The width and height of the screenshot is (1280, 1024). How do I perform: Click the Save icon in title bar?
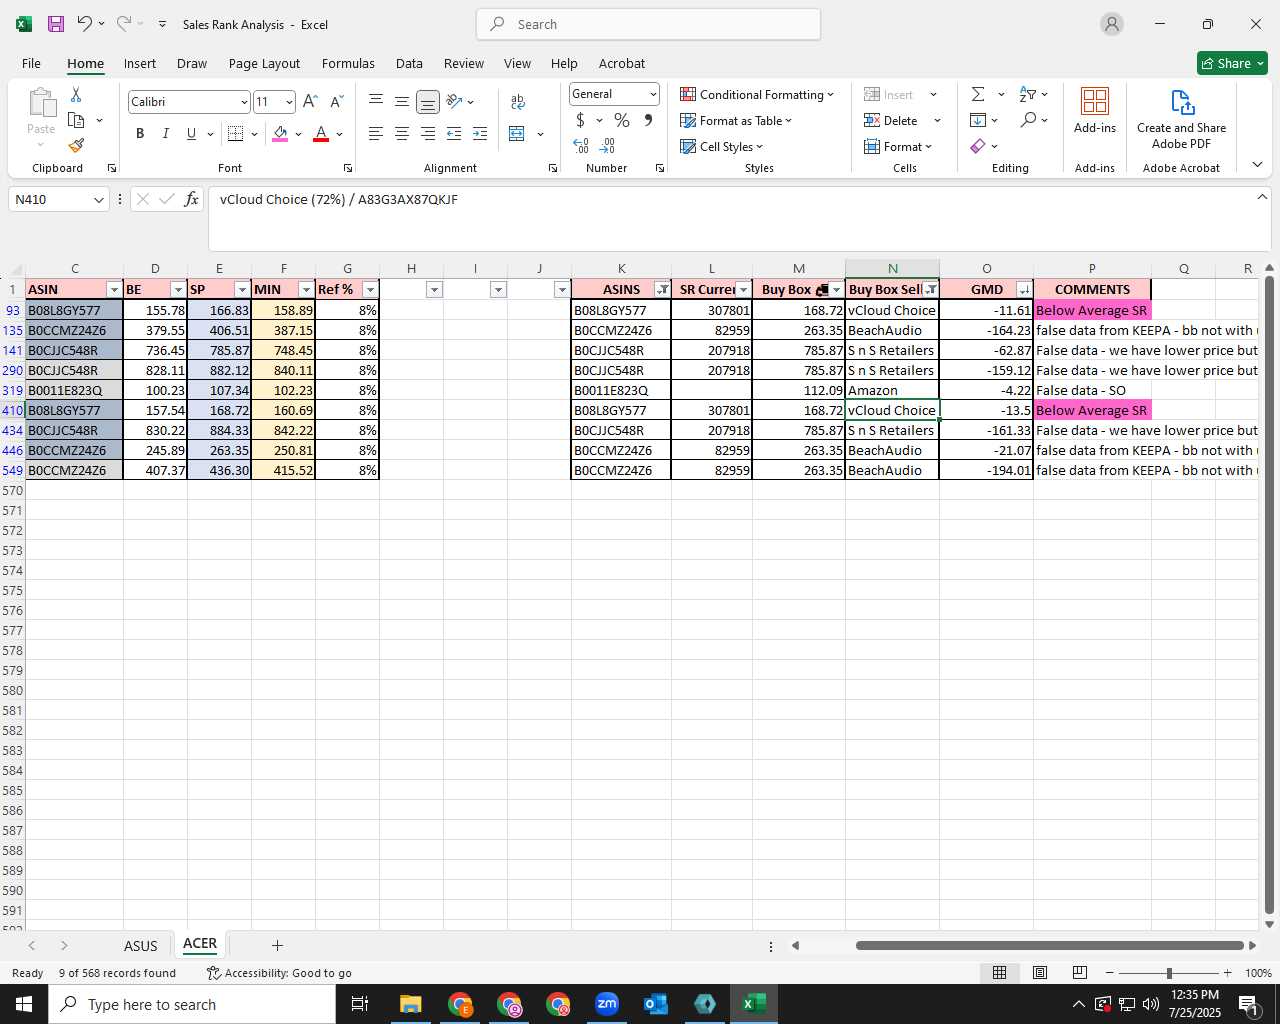55,24
